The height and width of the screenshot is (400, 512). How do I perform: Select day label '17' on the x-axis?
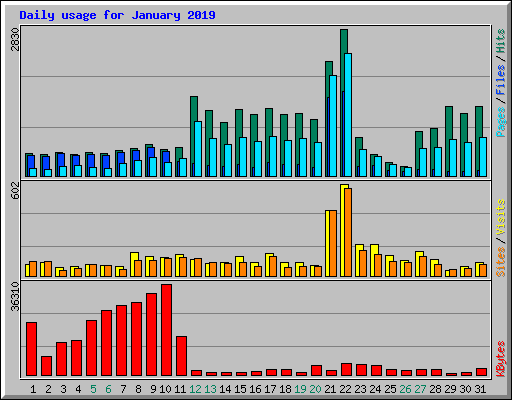point(271,389)
